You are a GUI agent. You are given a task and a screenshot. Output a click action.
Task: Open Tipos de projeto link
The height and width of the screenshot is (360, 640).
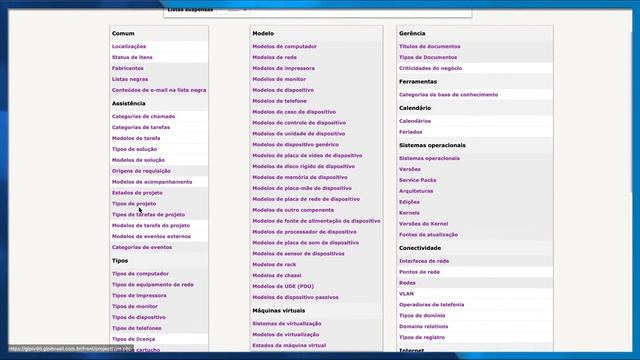tap(134, 204)
